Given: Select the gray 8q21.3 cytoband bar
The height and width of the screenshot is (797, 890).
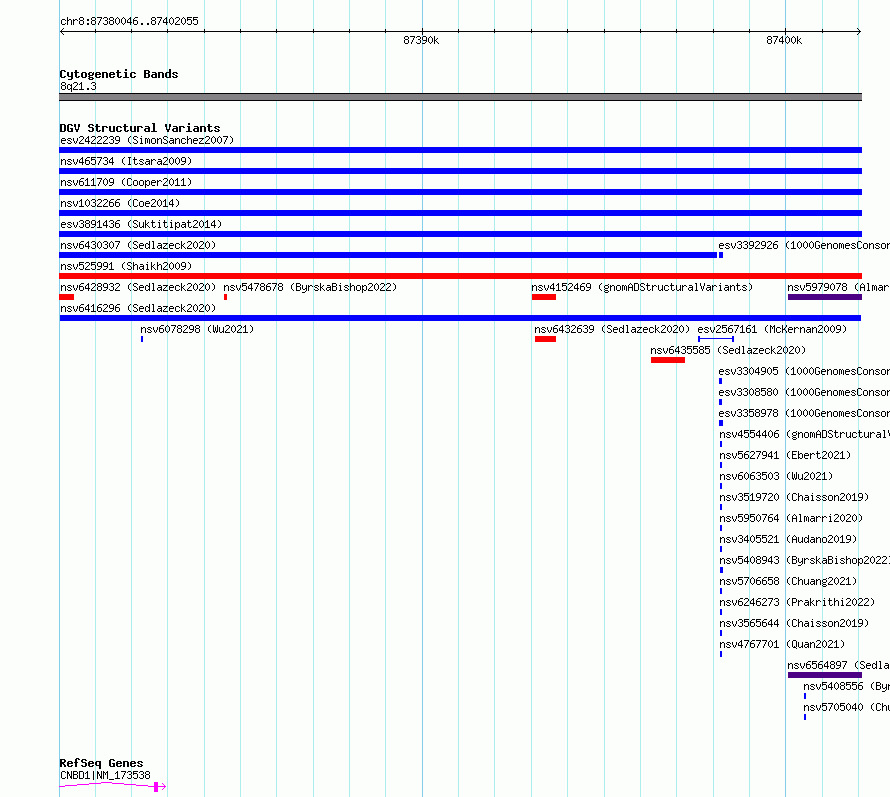Looking at the screenshot, I should 460,97.
